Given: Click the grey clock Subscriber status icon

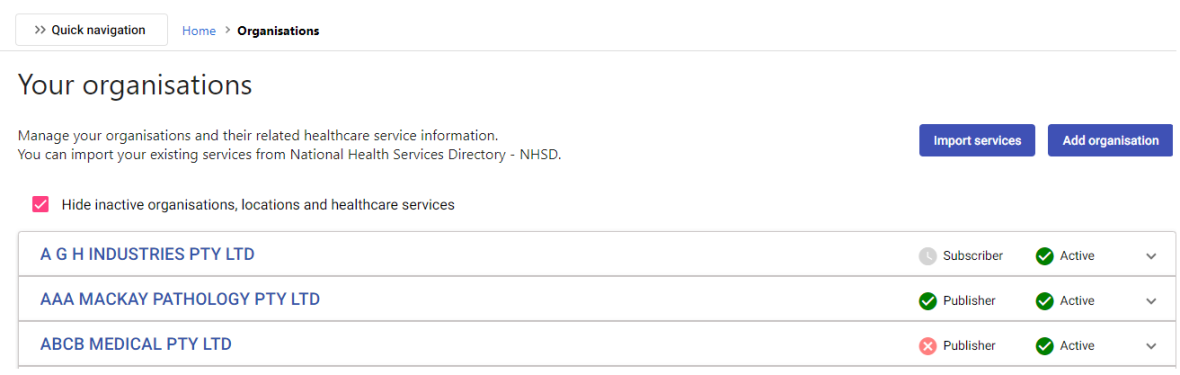Looking at the screenshot, I should (927, 256).
